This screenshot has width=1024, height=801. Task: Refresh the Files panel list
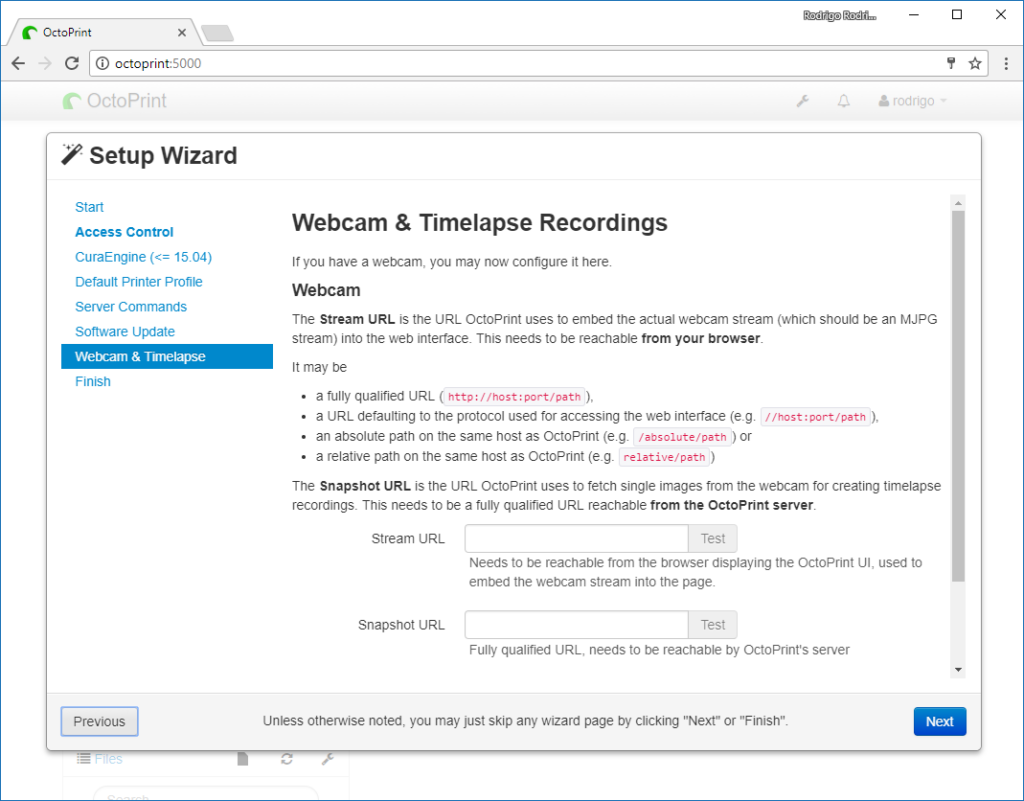(x=287, y=759)
